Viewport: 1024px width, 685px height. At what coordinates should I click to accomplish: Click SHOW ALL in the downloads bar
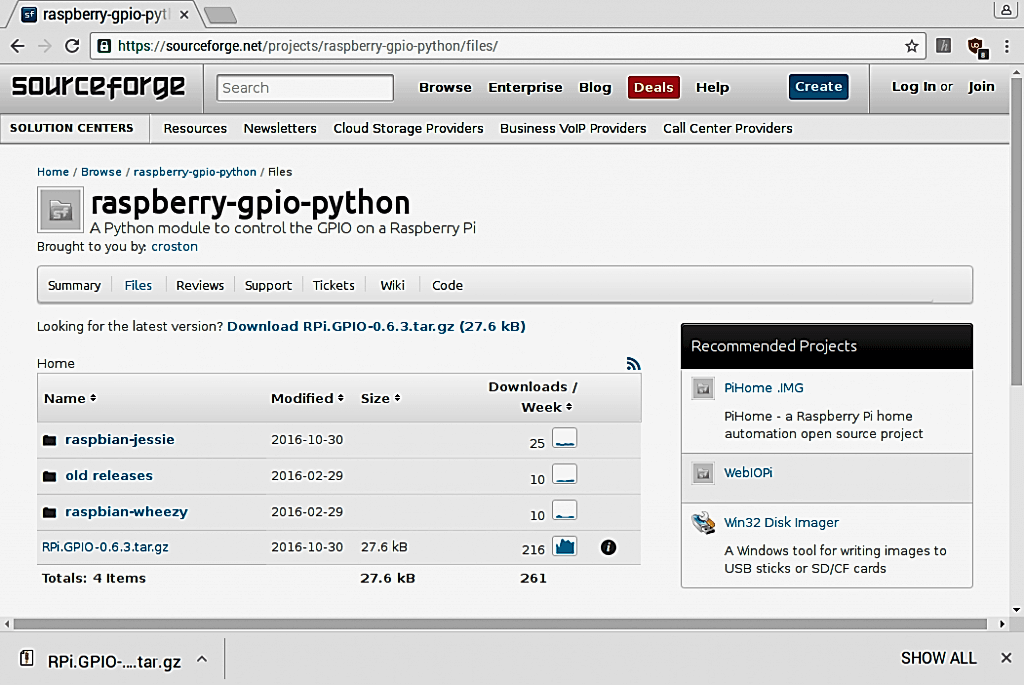(938, 658)
